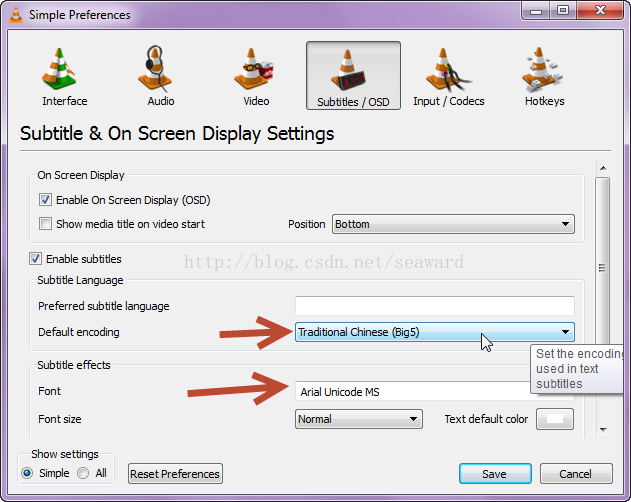Screen dimensions: 631x502
Task: Open the Interface preferences cone icon
Action: tap(59, 68)
